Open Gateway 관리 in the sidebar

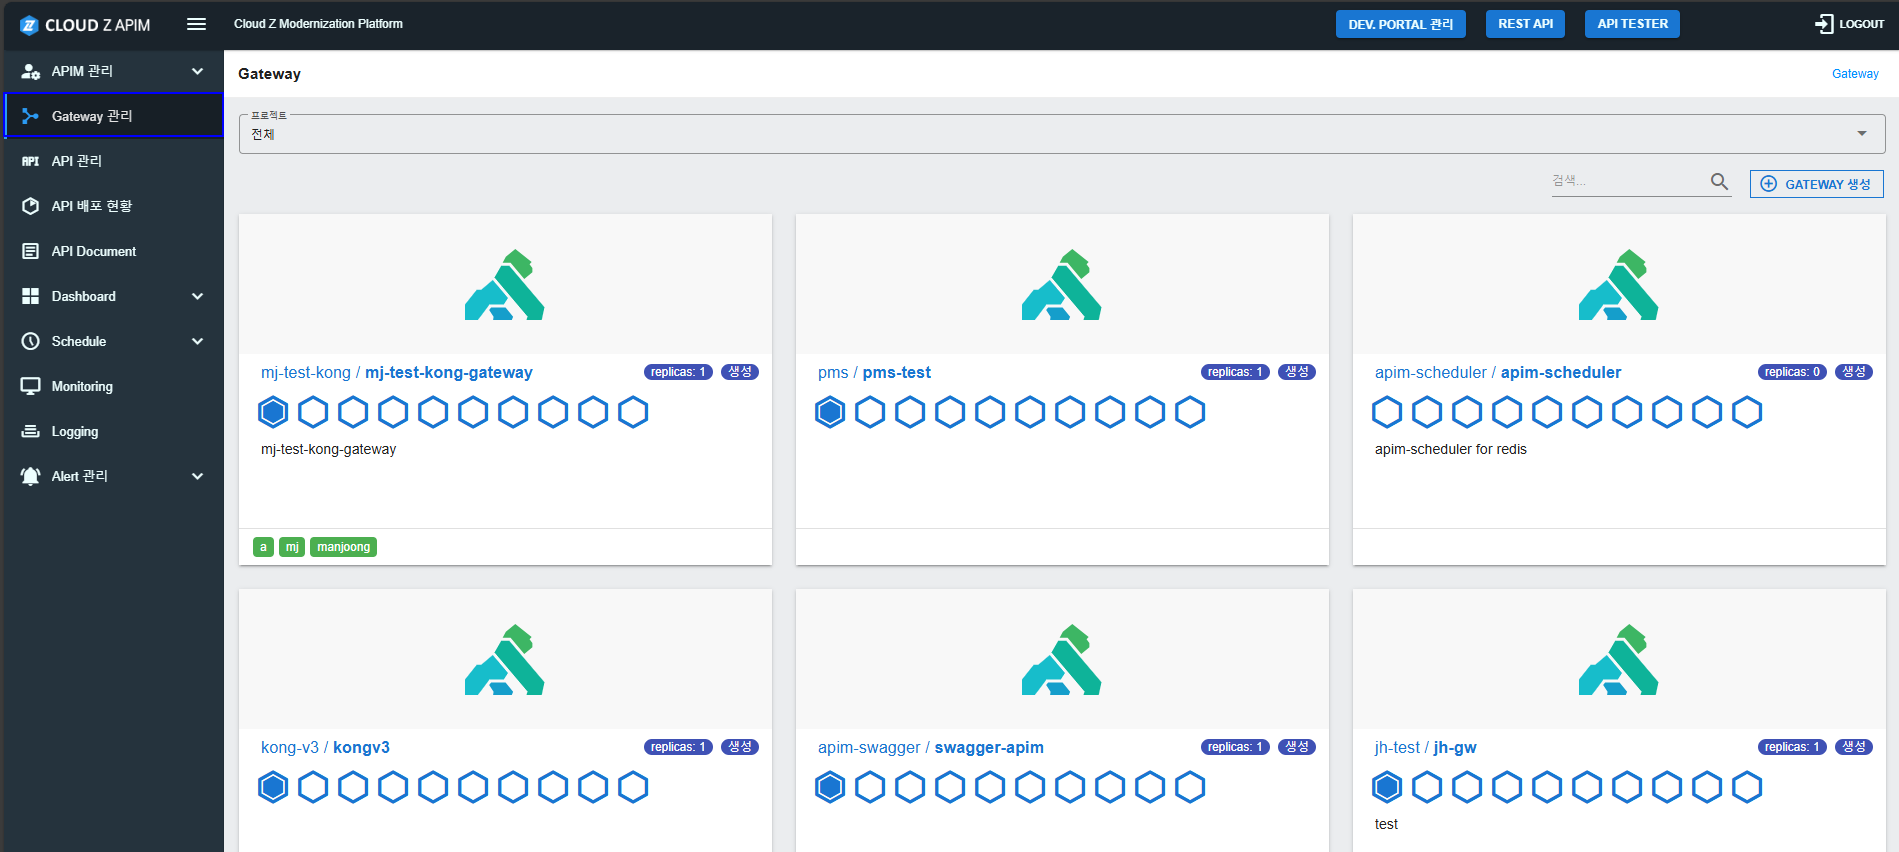click(114, 116)
